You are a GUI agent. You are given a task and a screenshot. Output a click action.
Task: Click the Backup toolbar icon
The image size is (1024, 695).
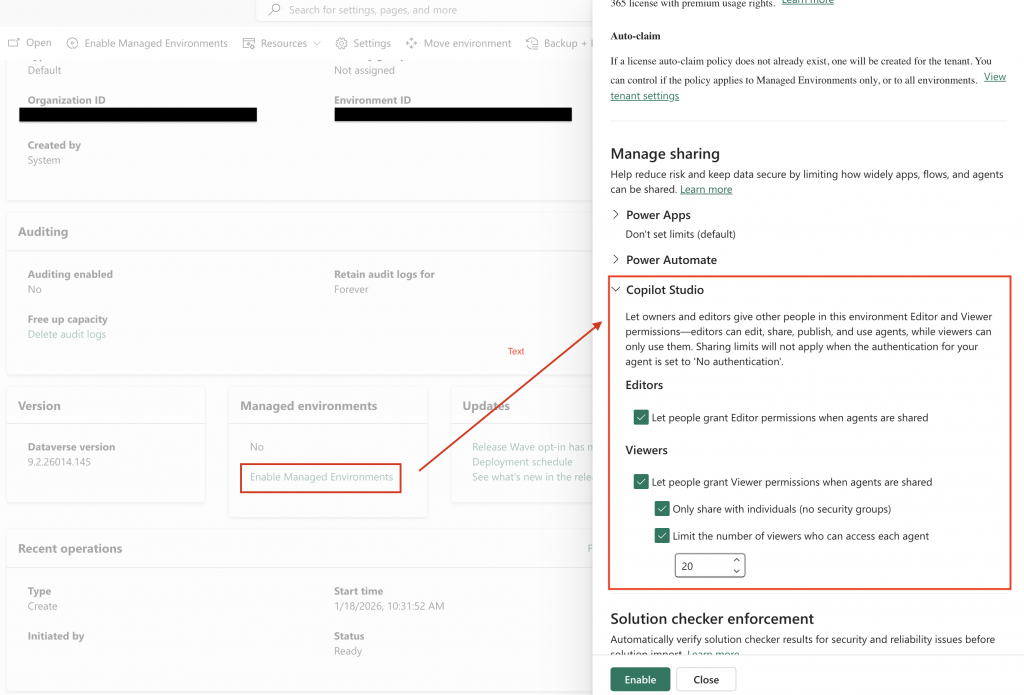533,43
